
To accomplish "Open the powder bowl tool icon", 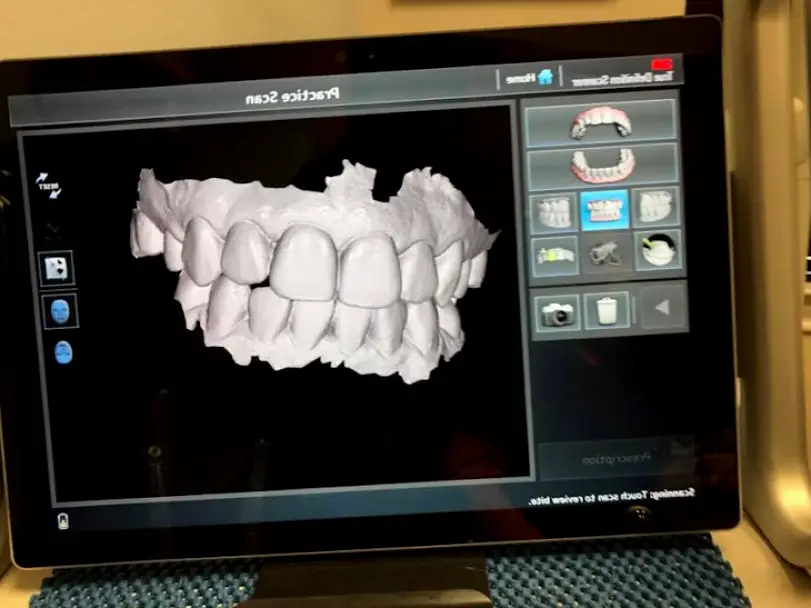I will (x=658, y=251).
